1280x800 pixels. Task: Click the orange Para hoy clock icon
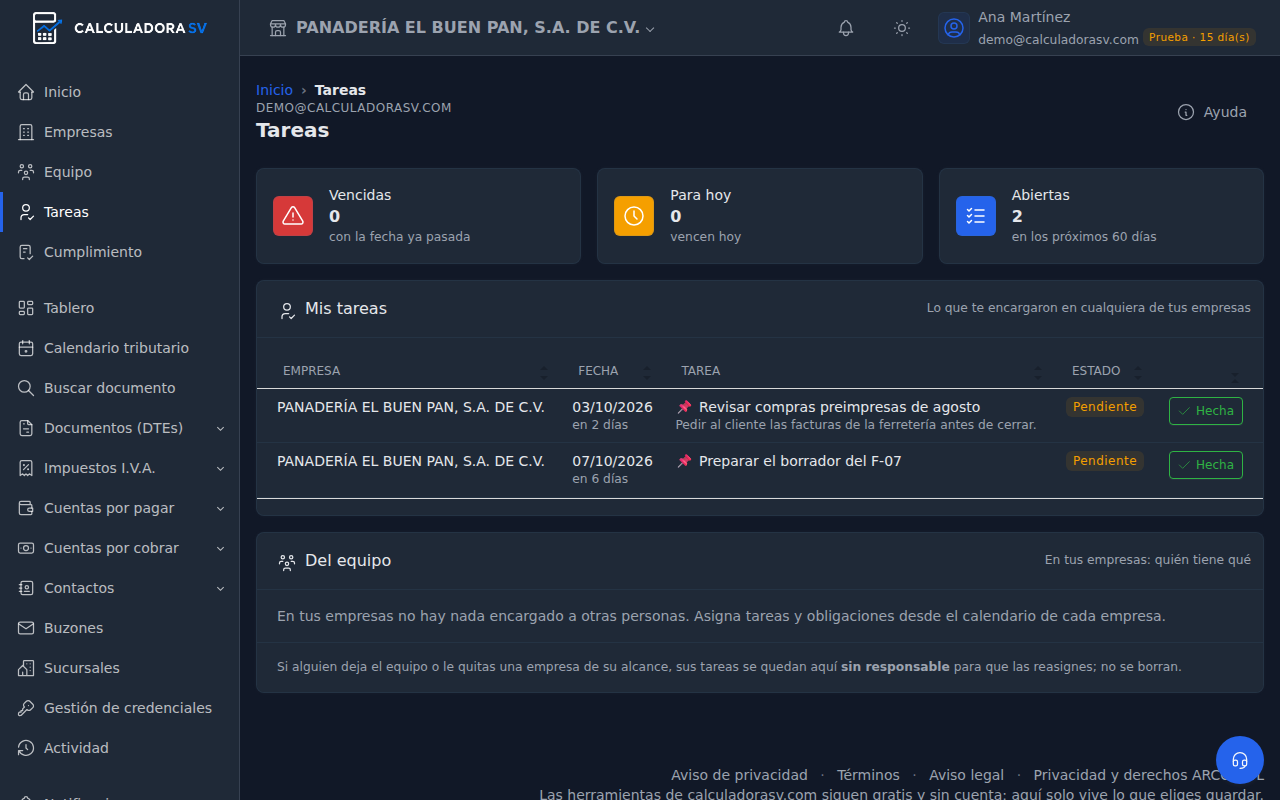(634, 216)
